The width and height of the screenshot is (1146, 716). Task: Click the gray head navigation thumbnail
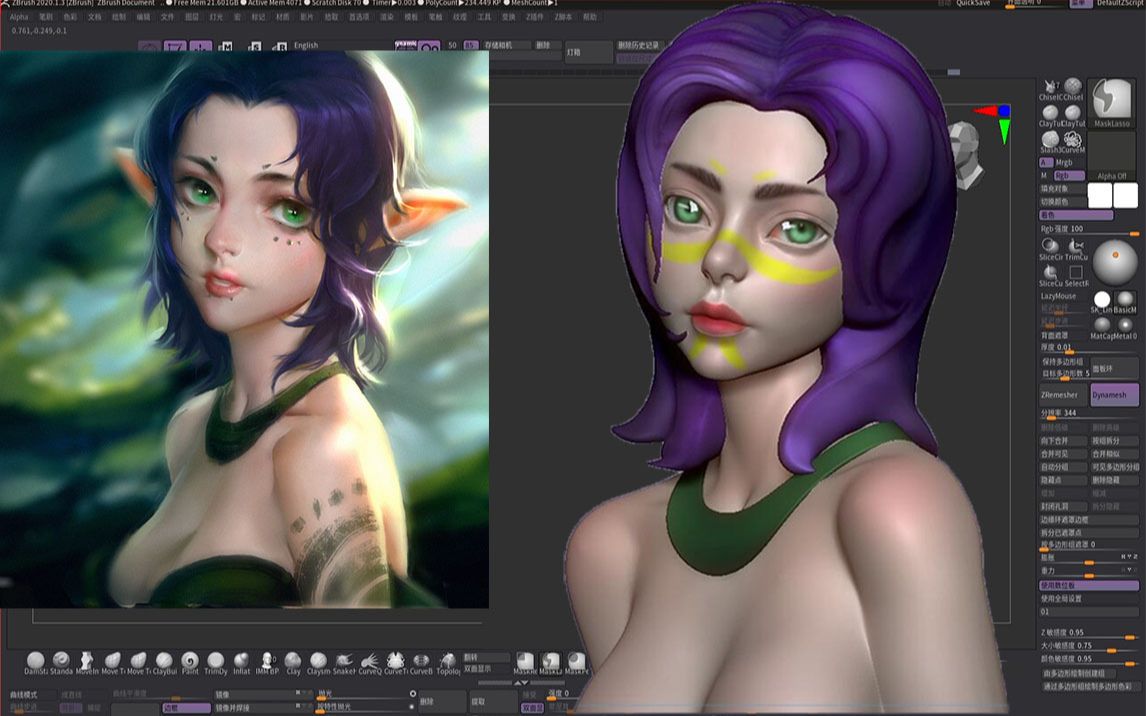[968, 156]
